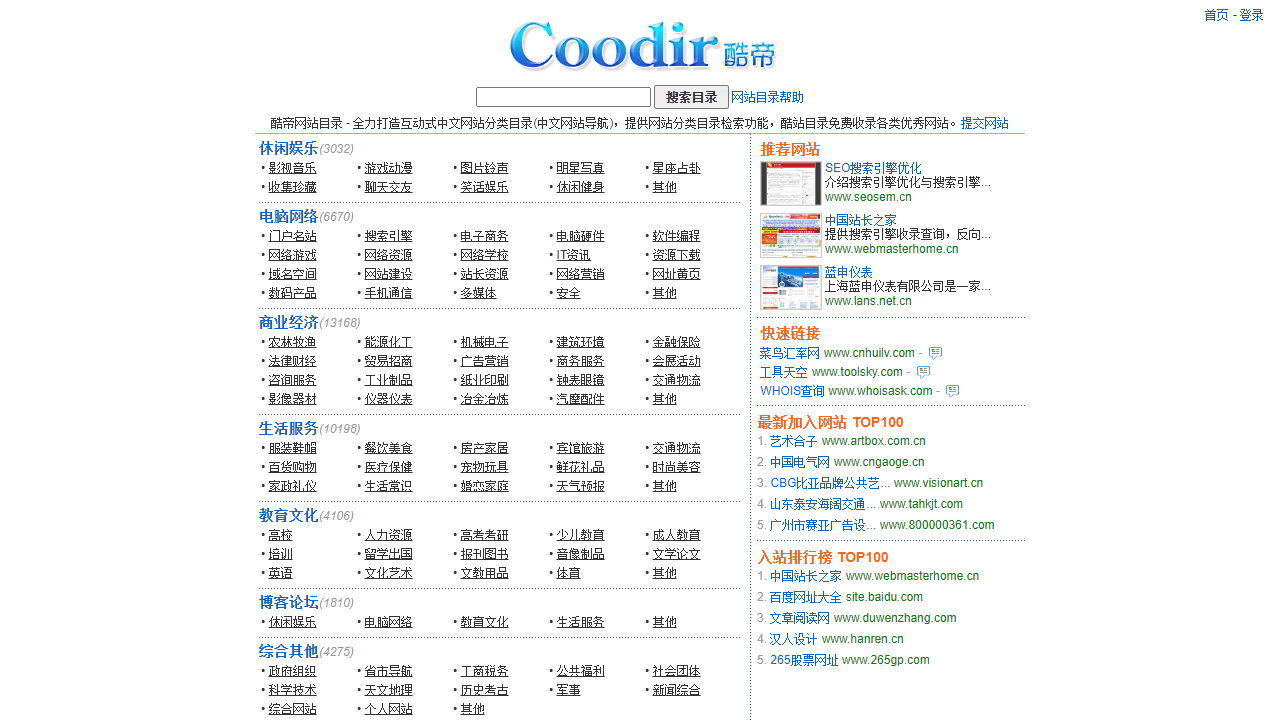Open the 265股票网址 ranking entry
The width and height of the screenshot is (1280, 720).
coord(803,660)
